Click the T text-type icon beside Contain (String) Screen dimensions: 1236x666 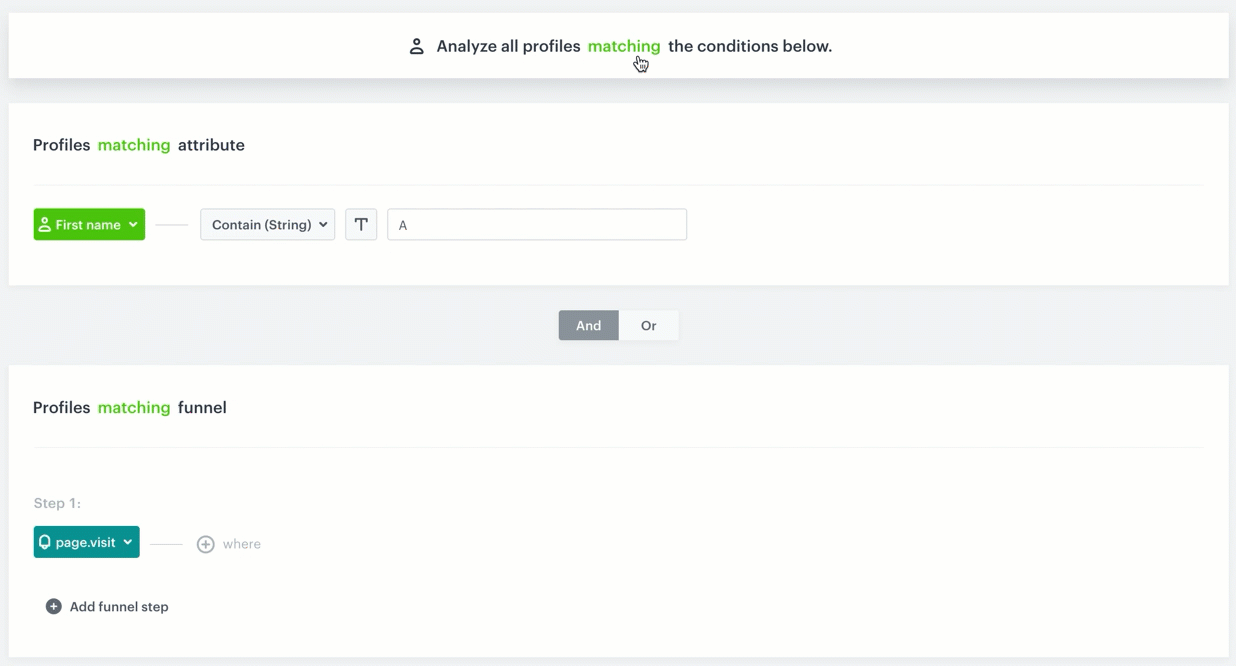[361, 224]
